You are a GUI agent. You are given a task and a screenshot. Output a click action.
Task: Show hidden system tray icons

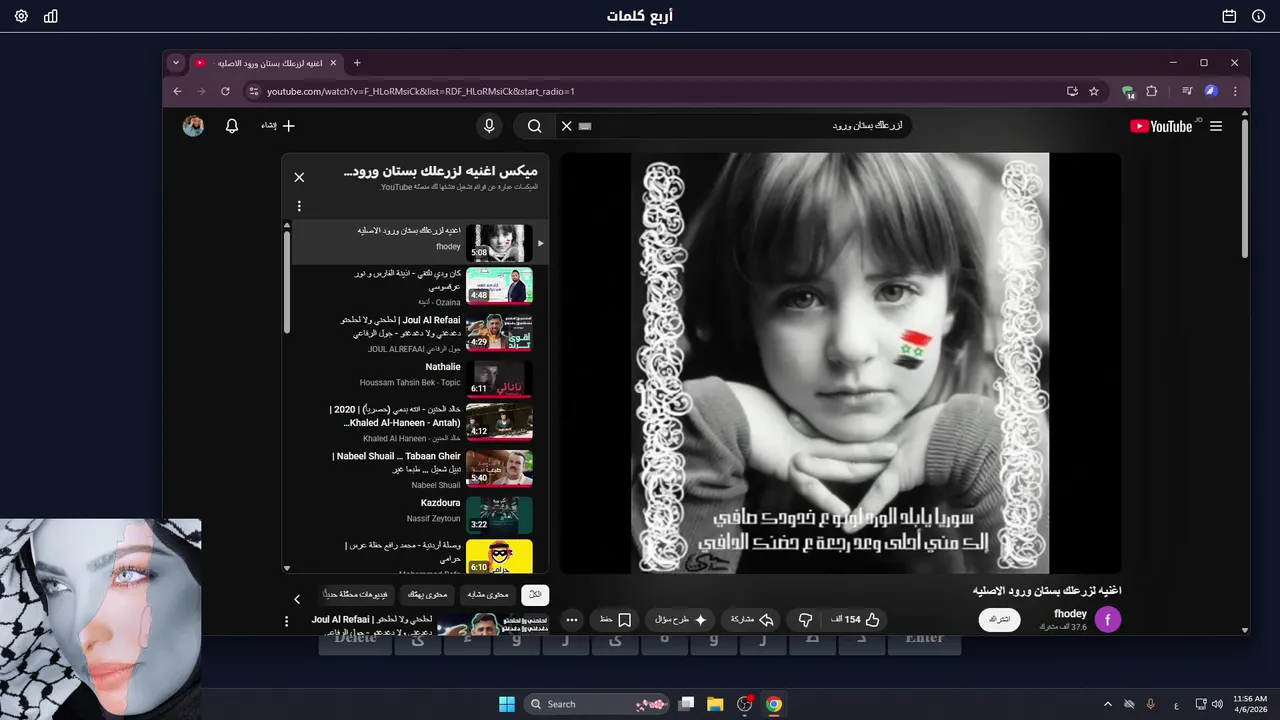point(1108,704)
